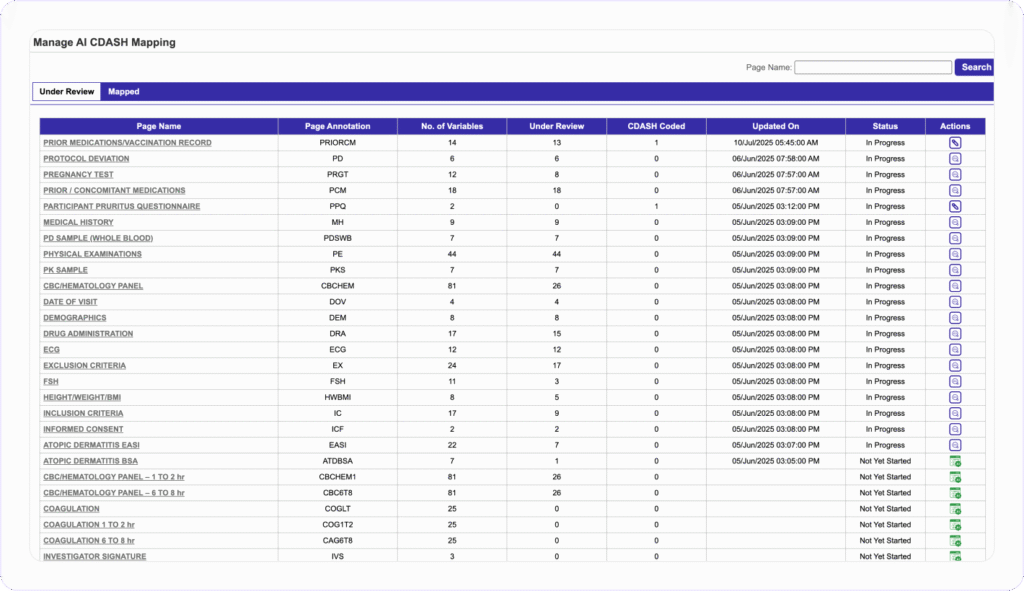Screen dimensions: 1024x591
Task: Click the review icon for the ECG row
Action: pos(954,349)
